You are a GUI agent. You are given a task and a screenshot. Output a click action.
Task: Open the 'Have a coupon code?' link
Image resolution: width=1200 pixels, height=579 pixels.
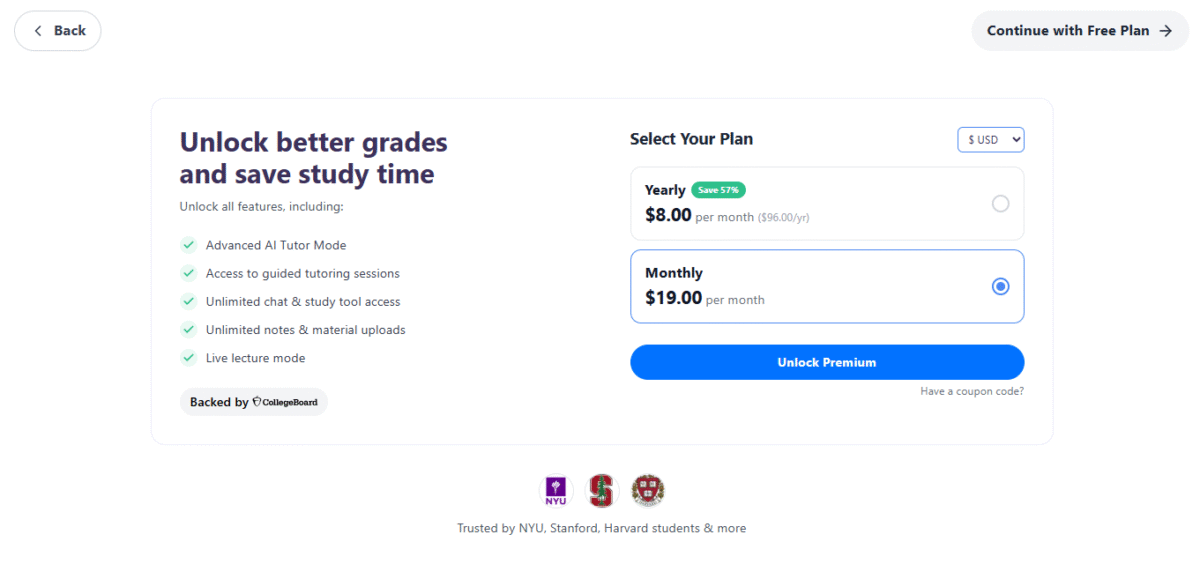point(971,391)
